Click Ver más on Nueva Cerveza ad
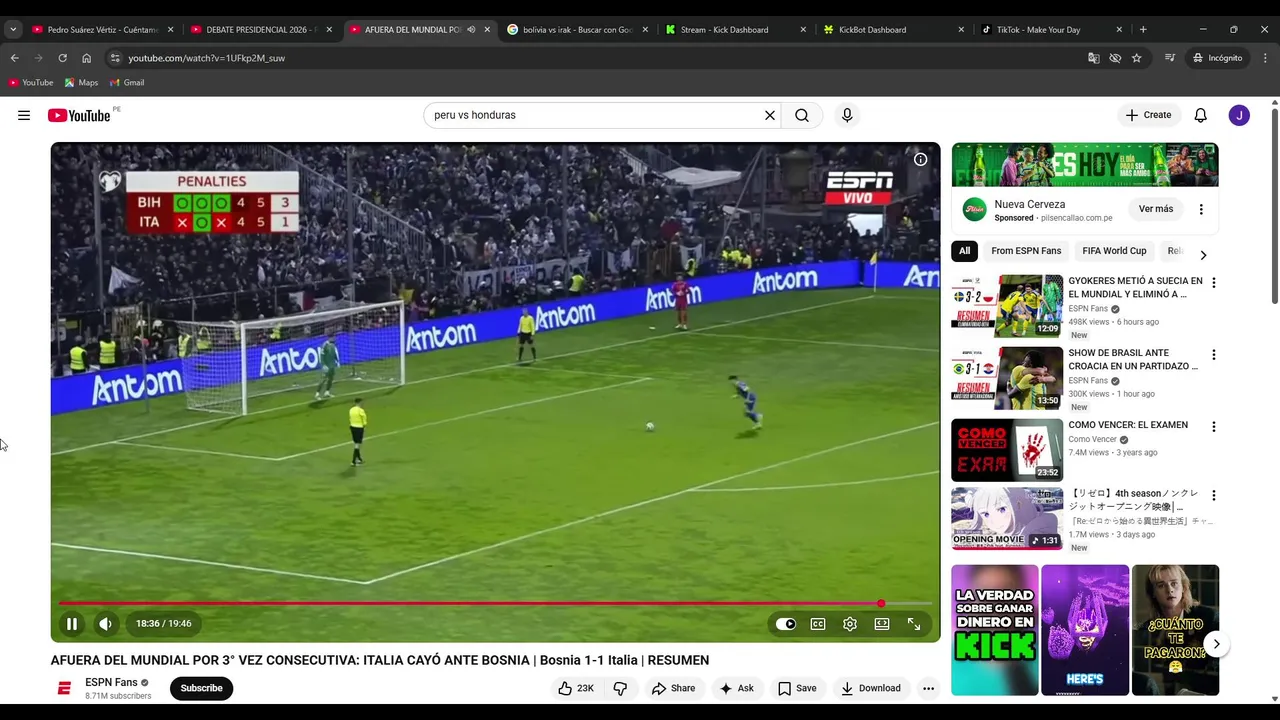This screenshot has height=720, width=1280. point(1155,209)
